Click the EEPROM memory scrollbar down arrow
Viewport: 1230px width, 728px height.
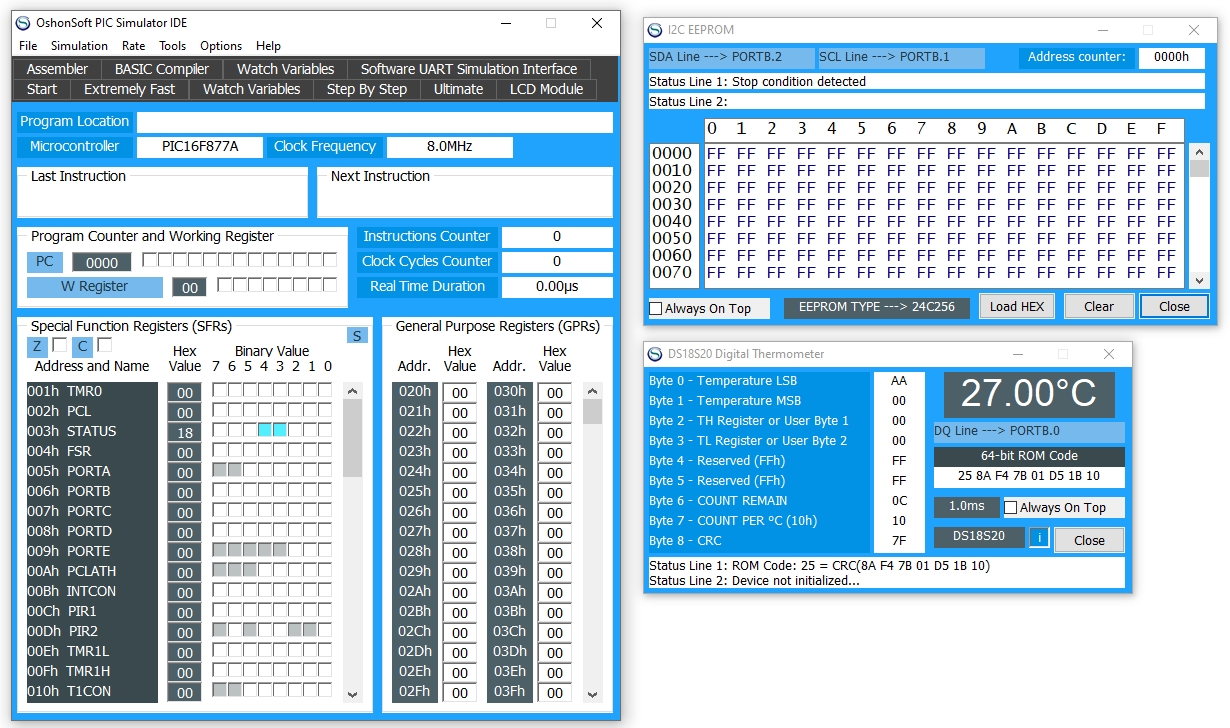point(1199,280)
